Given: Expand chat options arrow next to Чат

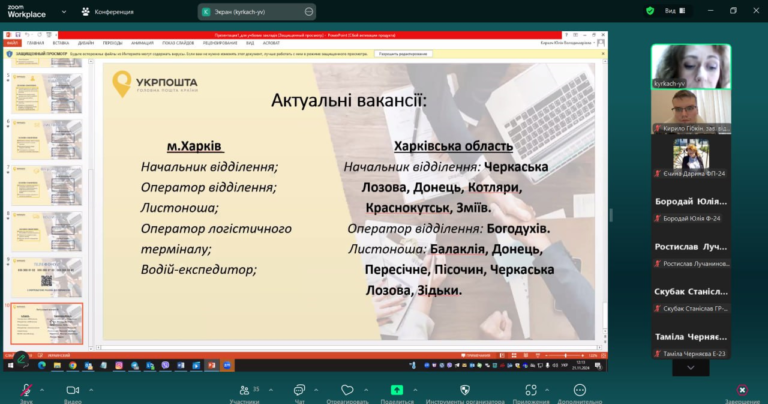Looking at the screenshot, I should click(316, 390).
